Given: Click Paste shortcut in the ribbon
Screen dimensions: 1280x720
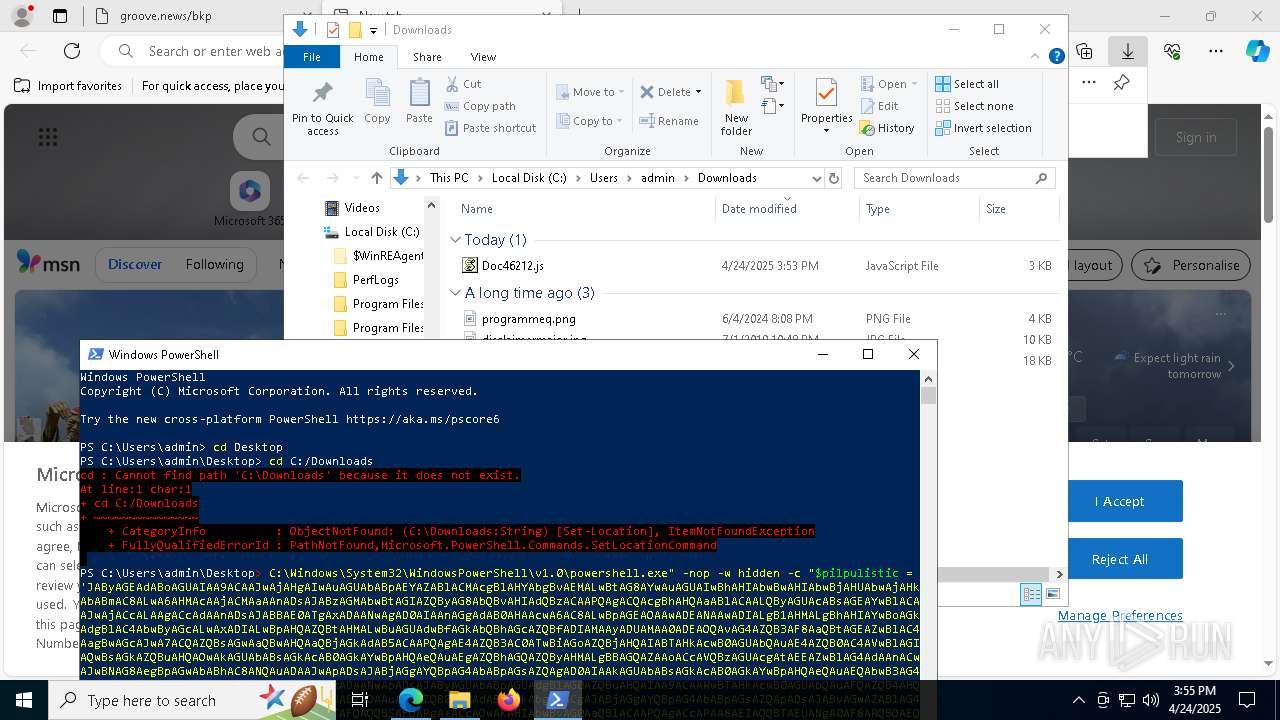Looking at the screenshot, I should [490, 128].
